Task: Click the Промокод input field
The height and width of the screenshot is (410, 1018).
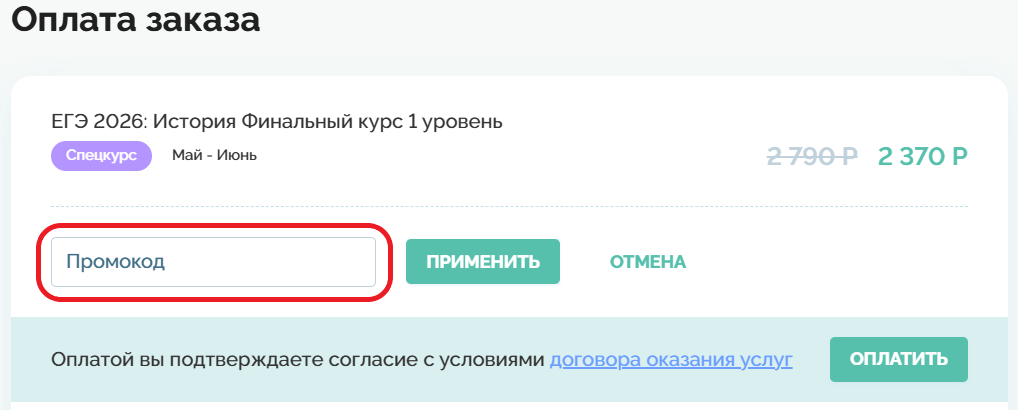Action: coord(213,262)
